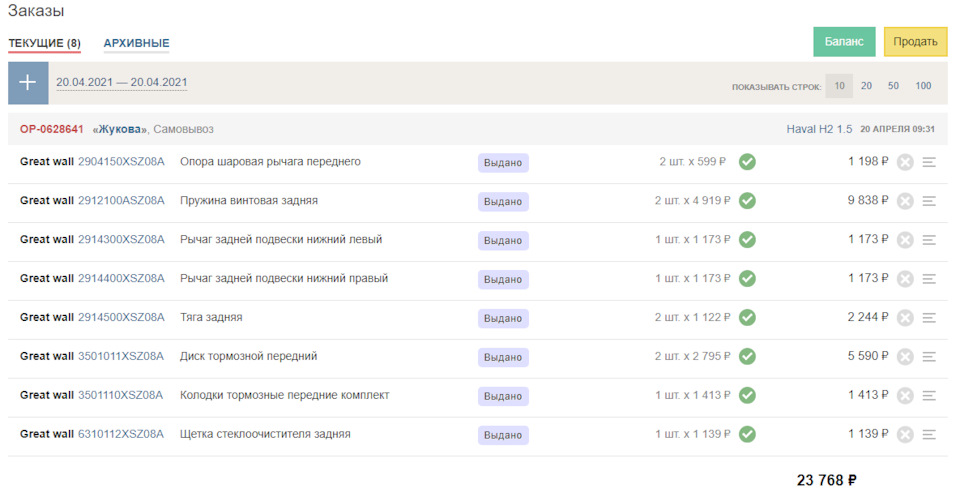Click cancel X icon for Пружина винтовая задняя

pos(905,201)
